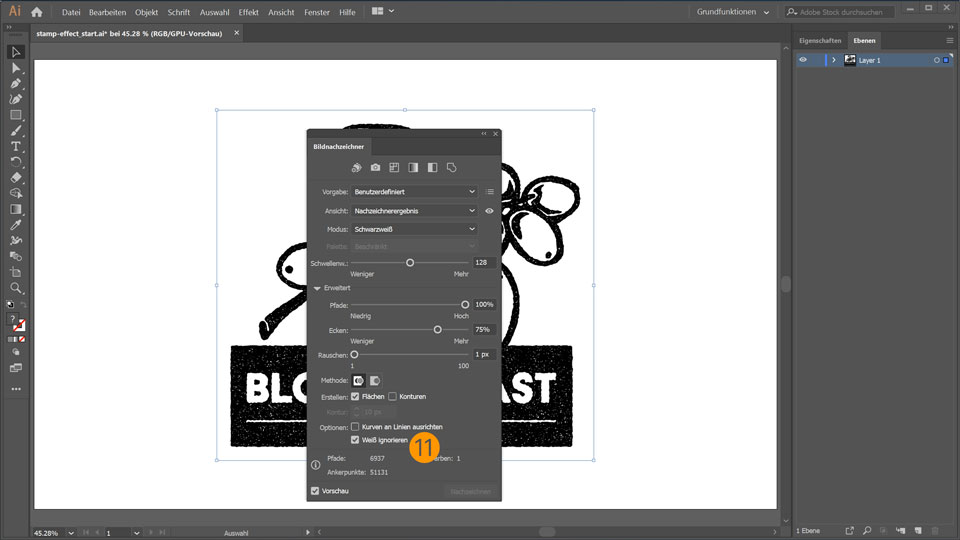Open the arrange documents dropdown
The height and width of the screenshot is (540, 960).
click(x=383, y=11)
